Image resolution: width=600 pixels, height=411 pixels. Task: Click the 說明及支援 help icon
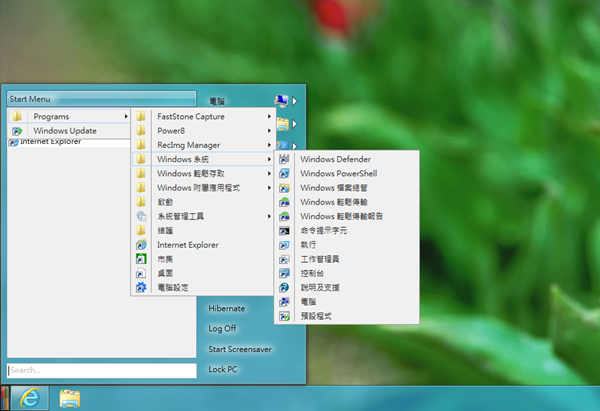click(284, 287)
